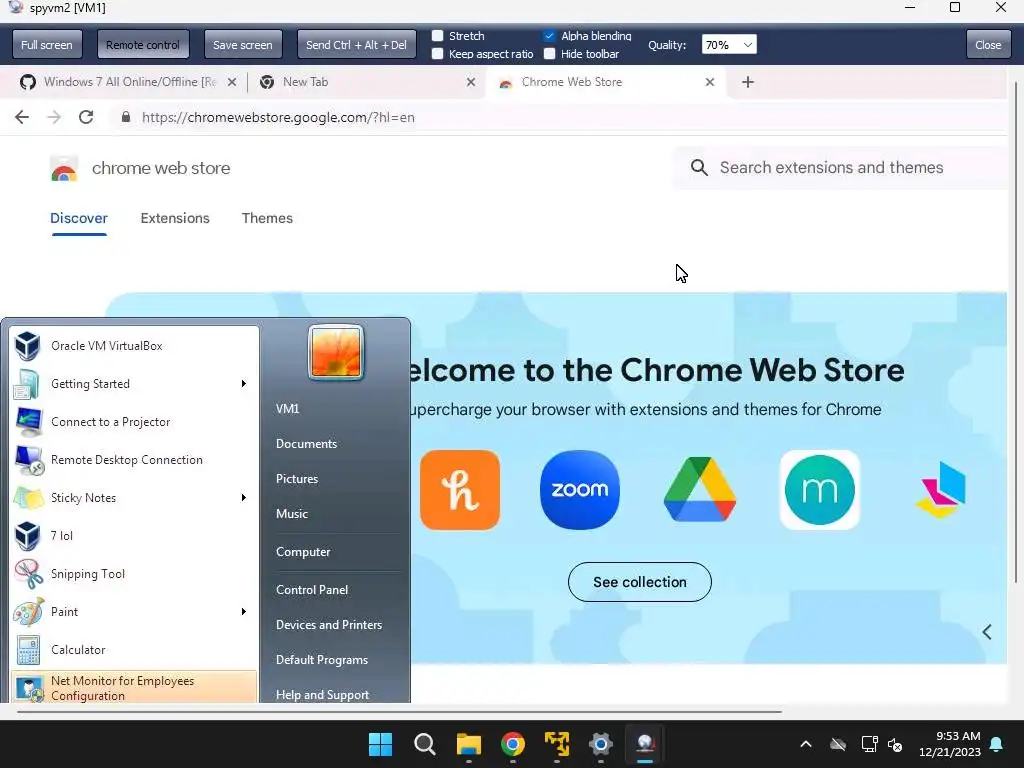The height and width of the screenshot is (768, 1024).
Task: Click the Save screen button
Action: 243,45
